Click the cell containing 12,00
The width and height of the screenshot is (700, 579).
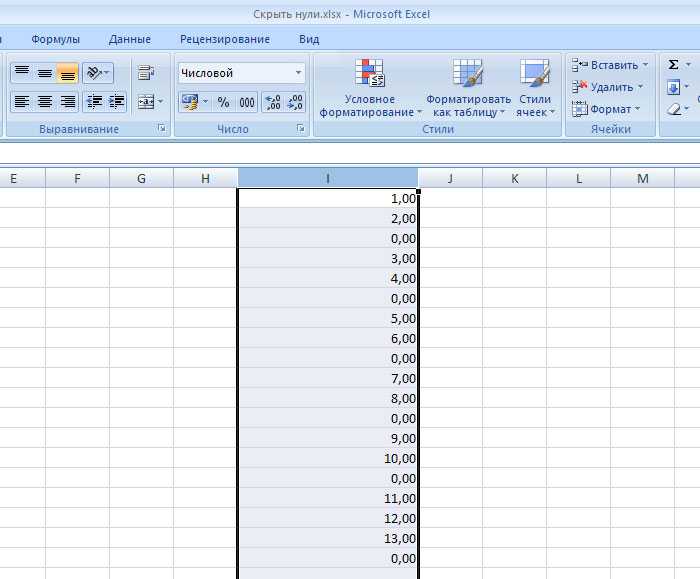click(328, 518)
